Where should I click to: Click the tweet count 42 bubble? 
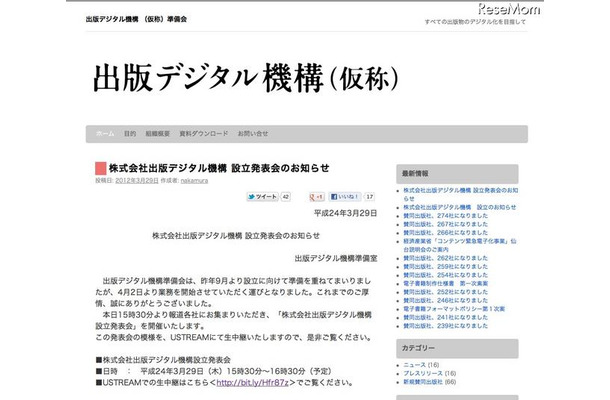[286, 197]
